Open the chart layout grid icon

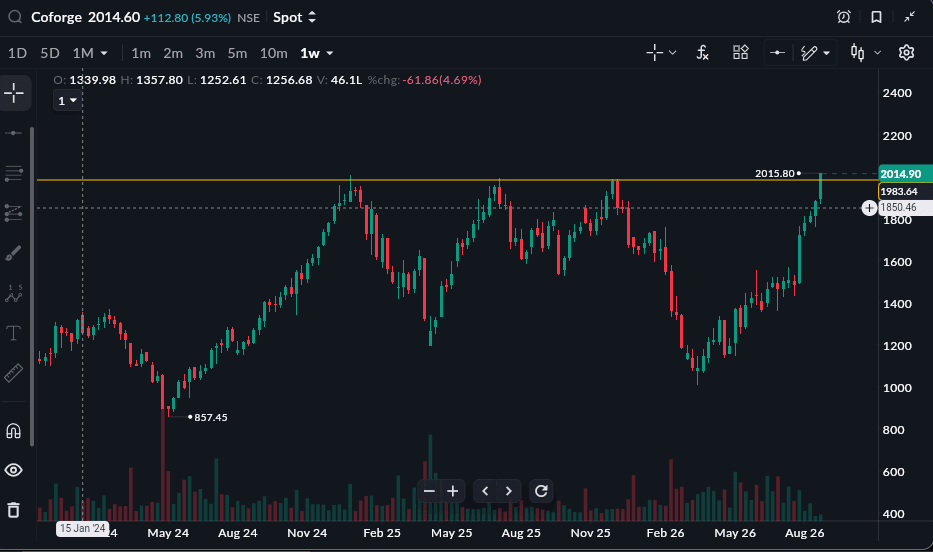point(740,53)
